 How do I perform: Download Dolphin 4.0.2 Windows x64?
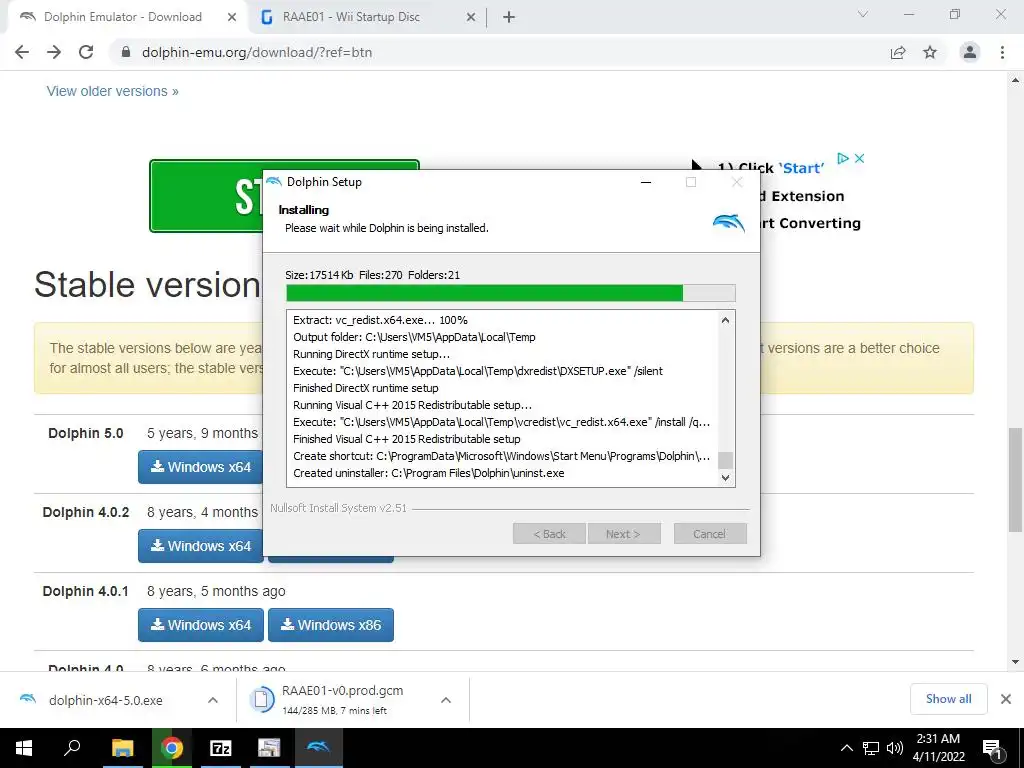tap(200, 546)
